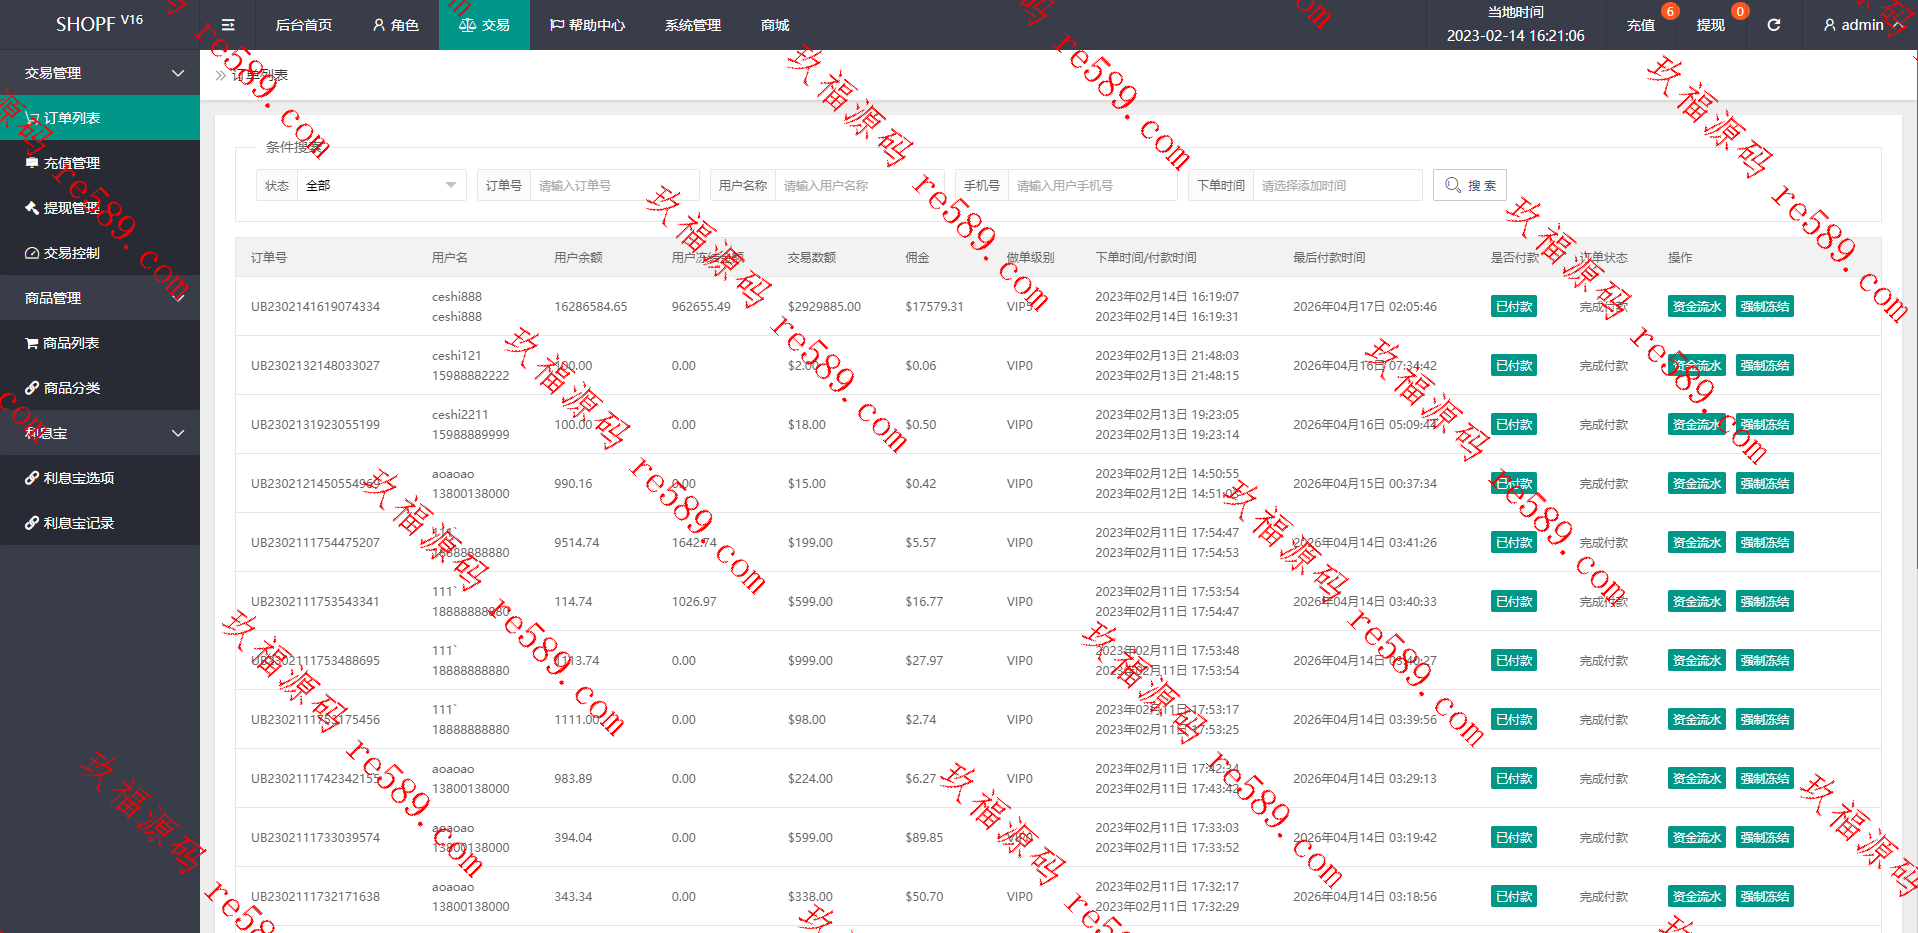Click the 角色 person icon

coord(379,25)
